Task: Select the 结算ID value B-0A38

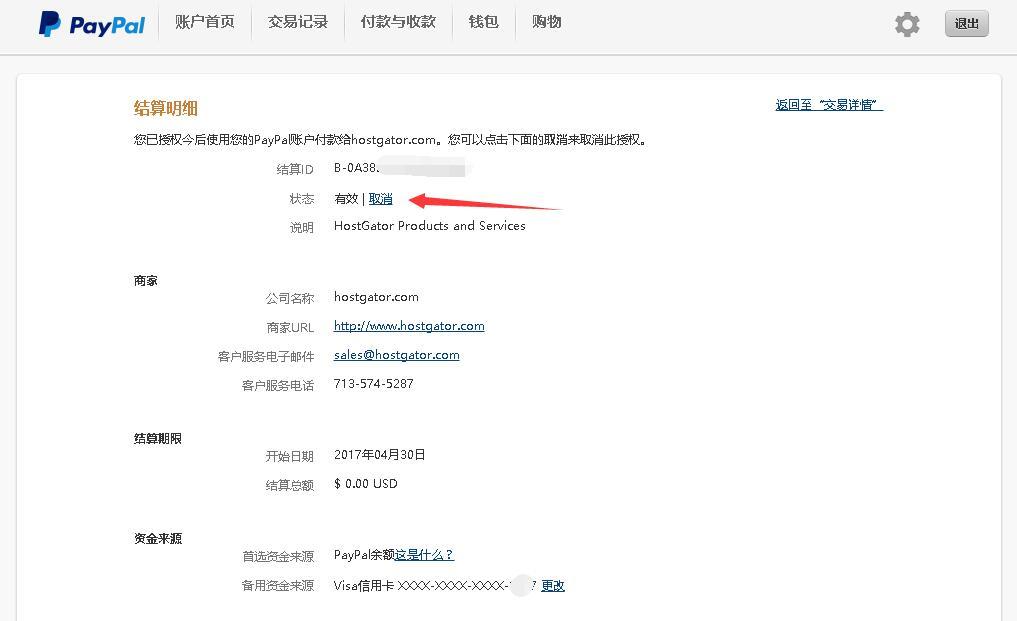Action: click(356, 167)
